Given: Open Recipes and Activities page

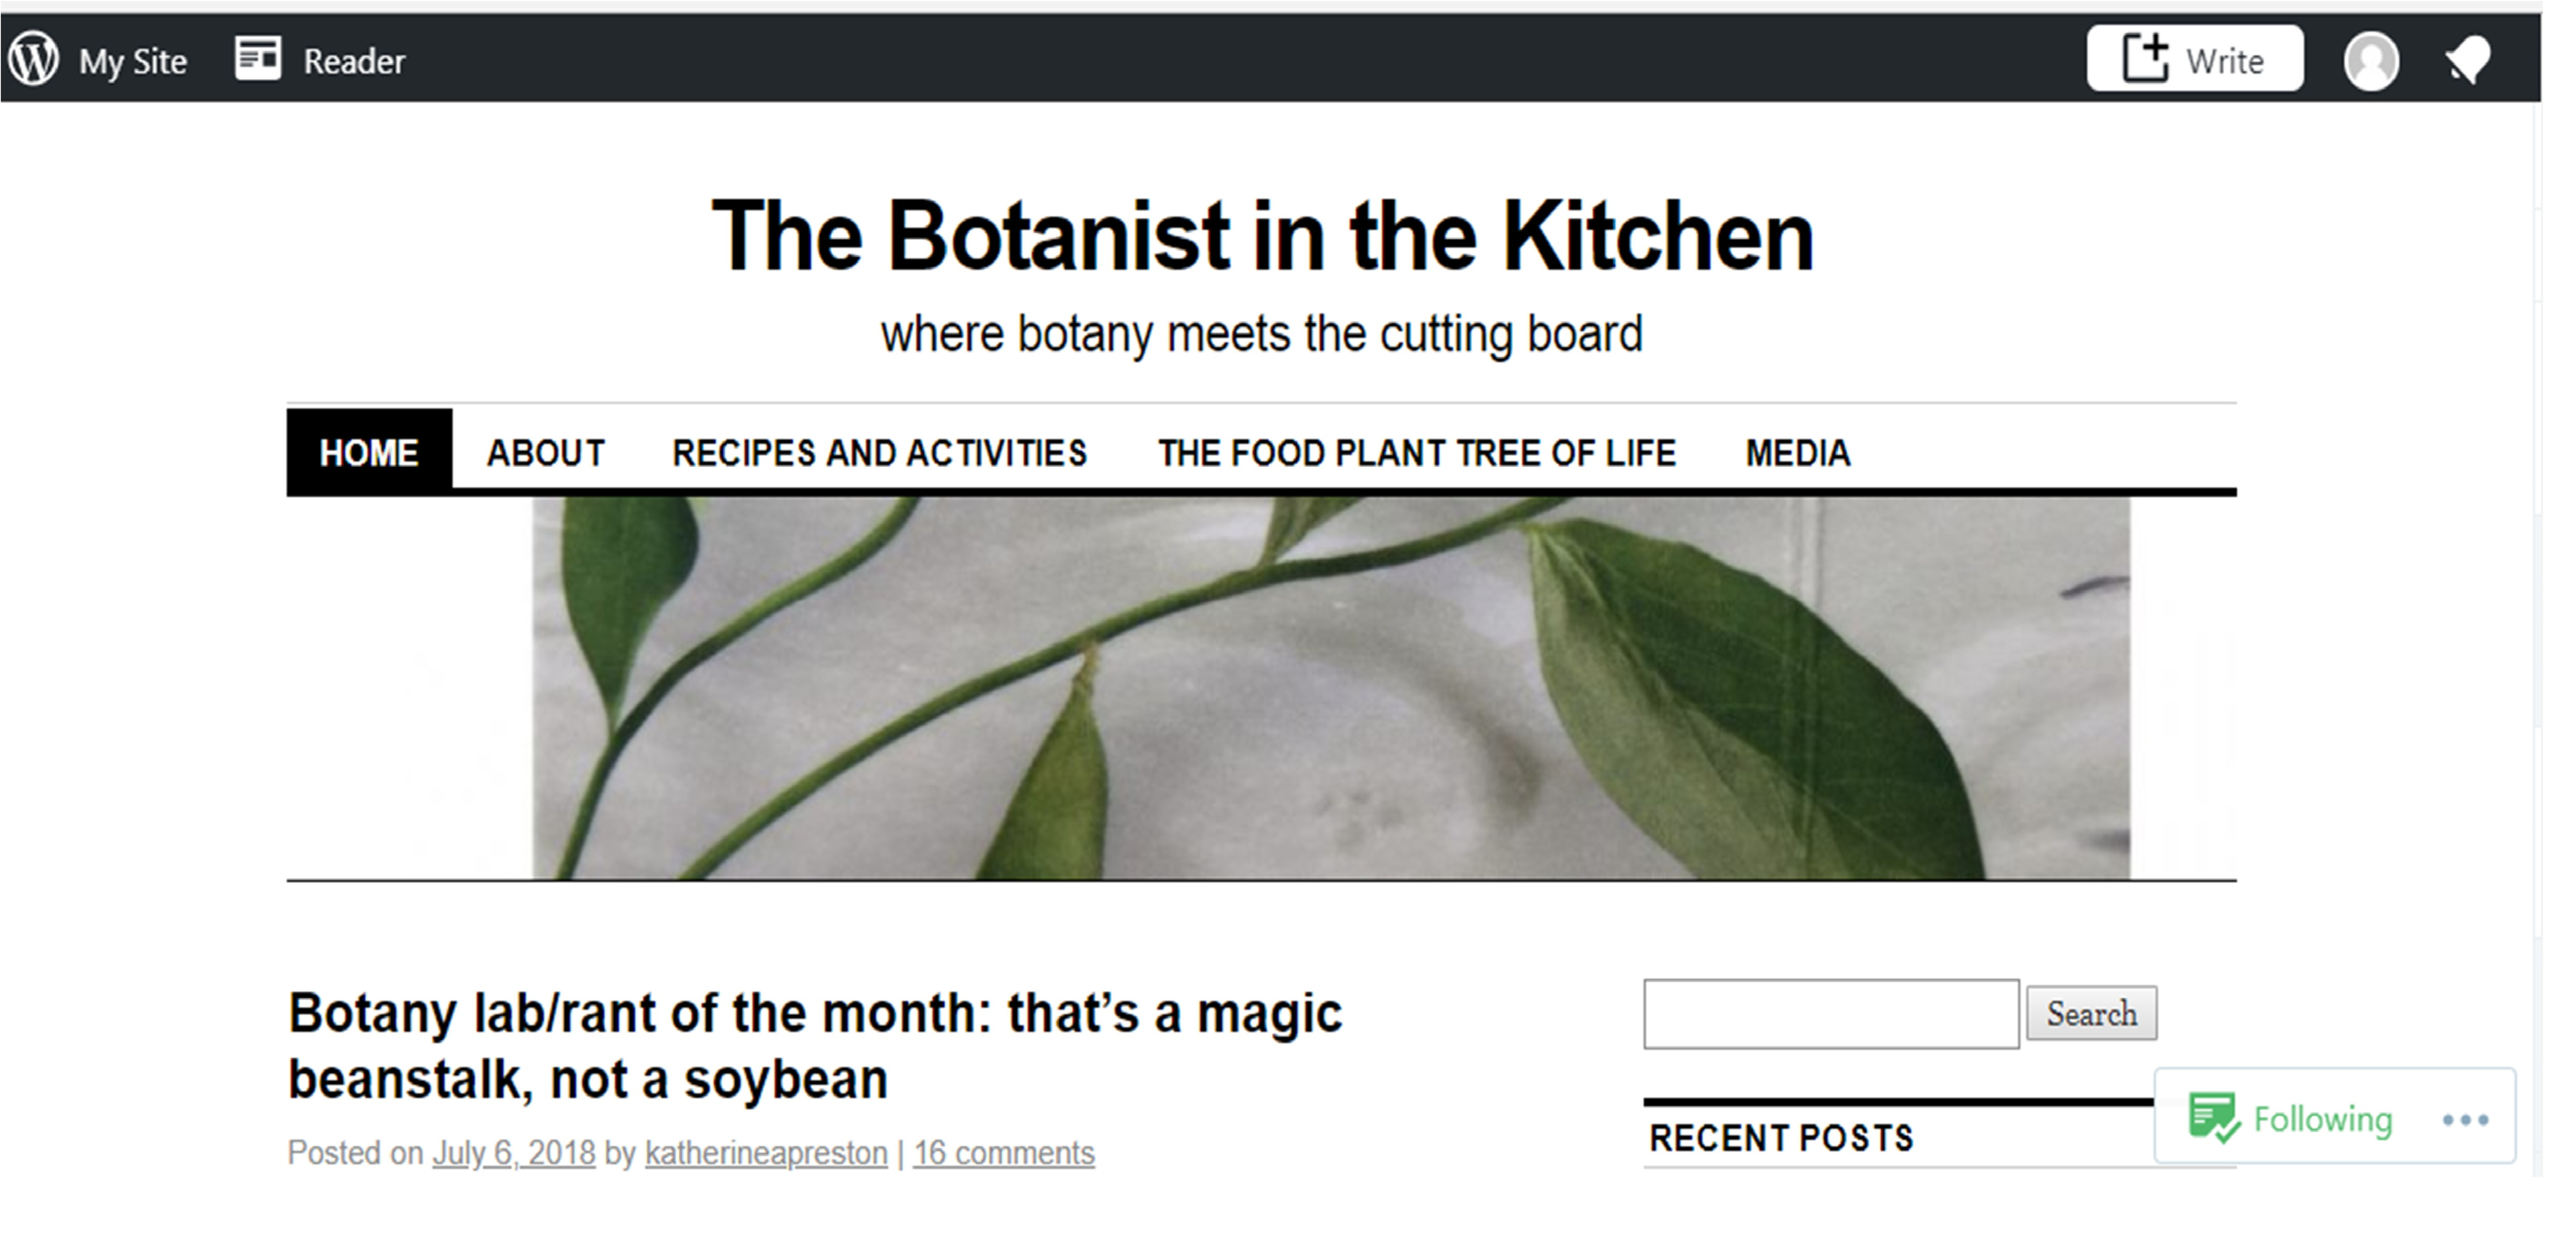Looking at the screenshot, I should pyautogui.click(x=879, y=453).
